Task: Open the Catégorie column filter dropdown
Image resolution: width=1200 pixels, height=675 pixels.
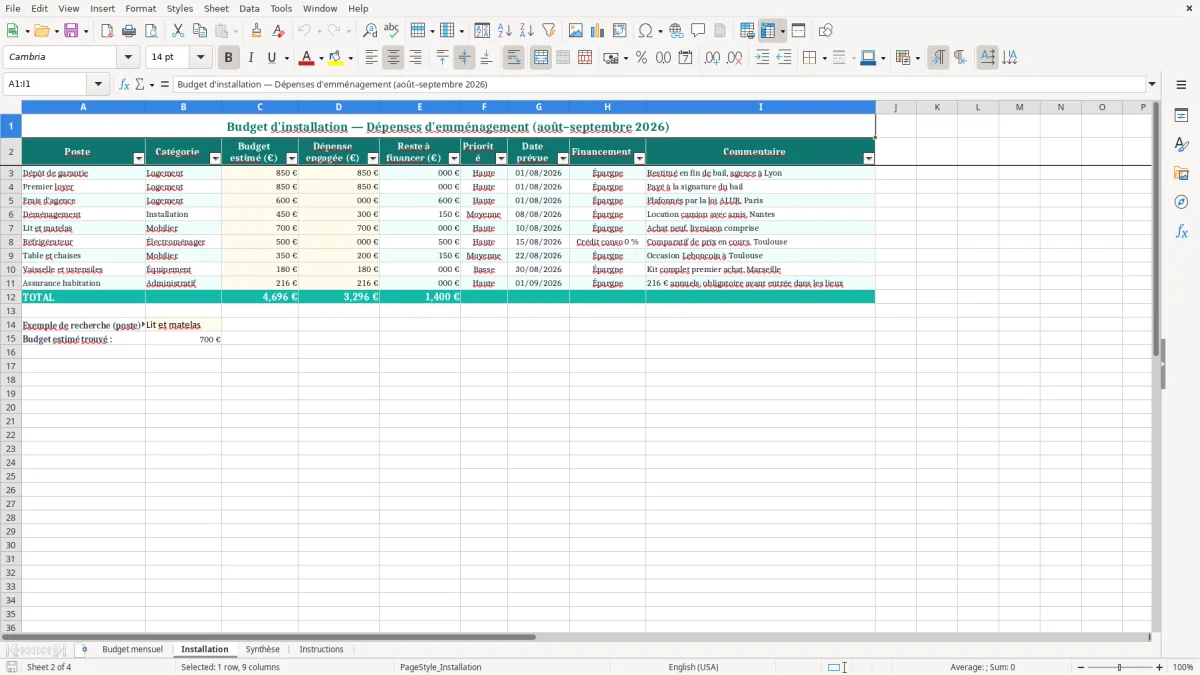Action: pos(215,159)
